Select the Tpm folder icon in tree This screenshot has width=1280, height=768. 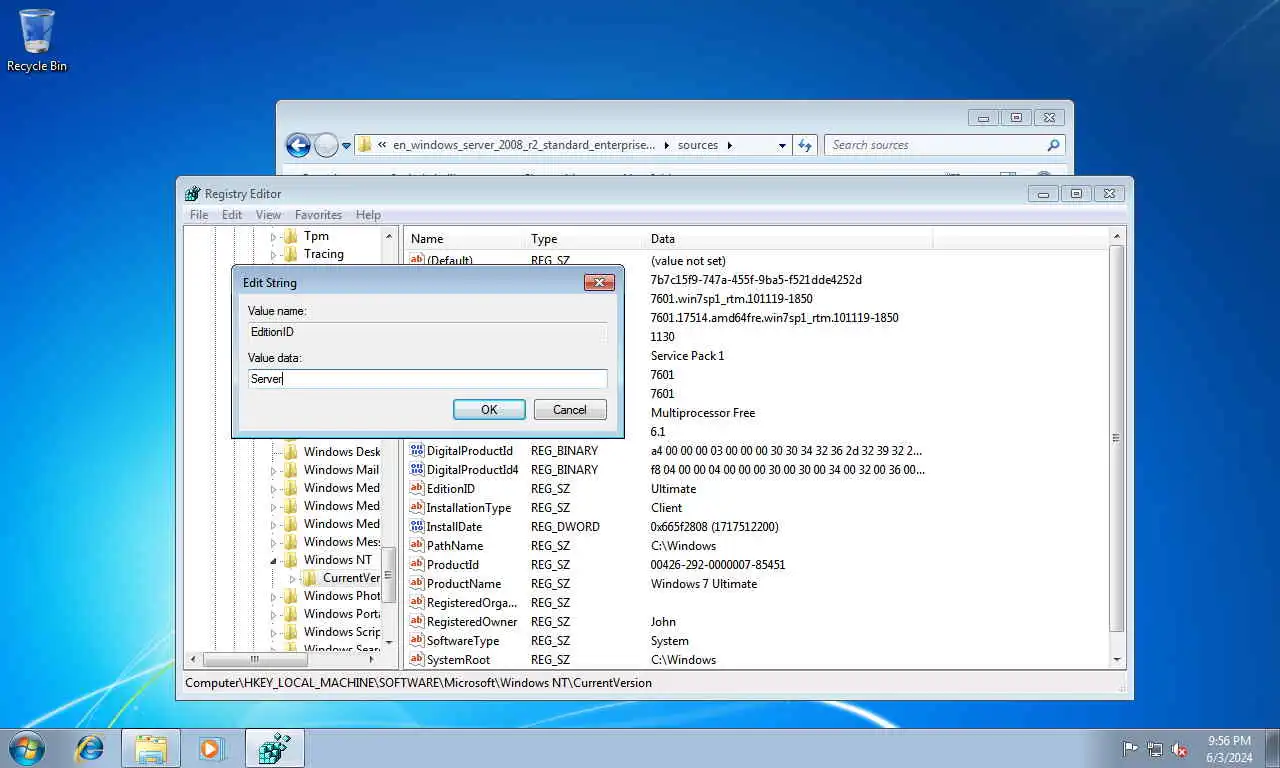[290, 236]
